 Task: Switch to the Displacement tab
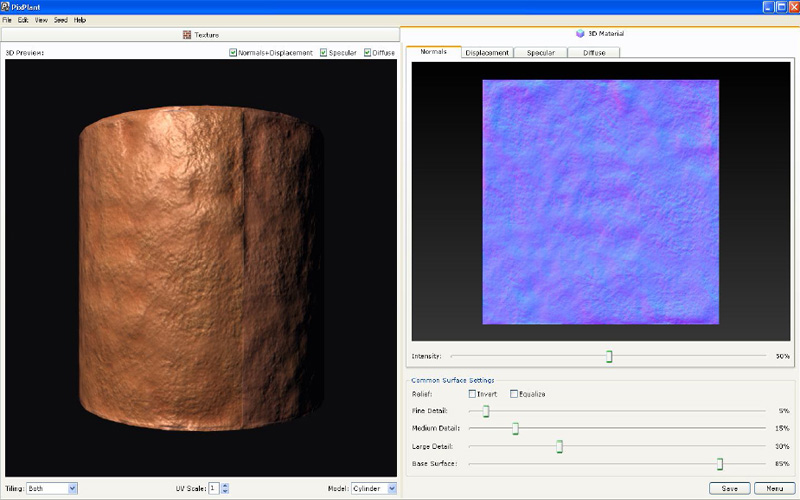487,53
